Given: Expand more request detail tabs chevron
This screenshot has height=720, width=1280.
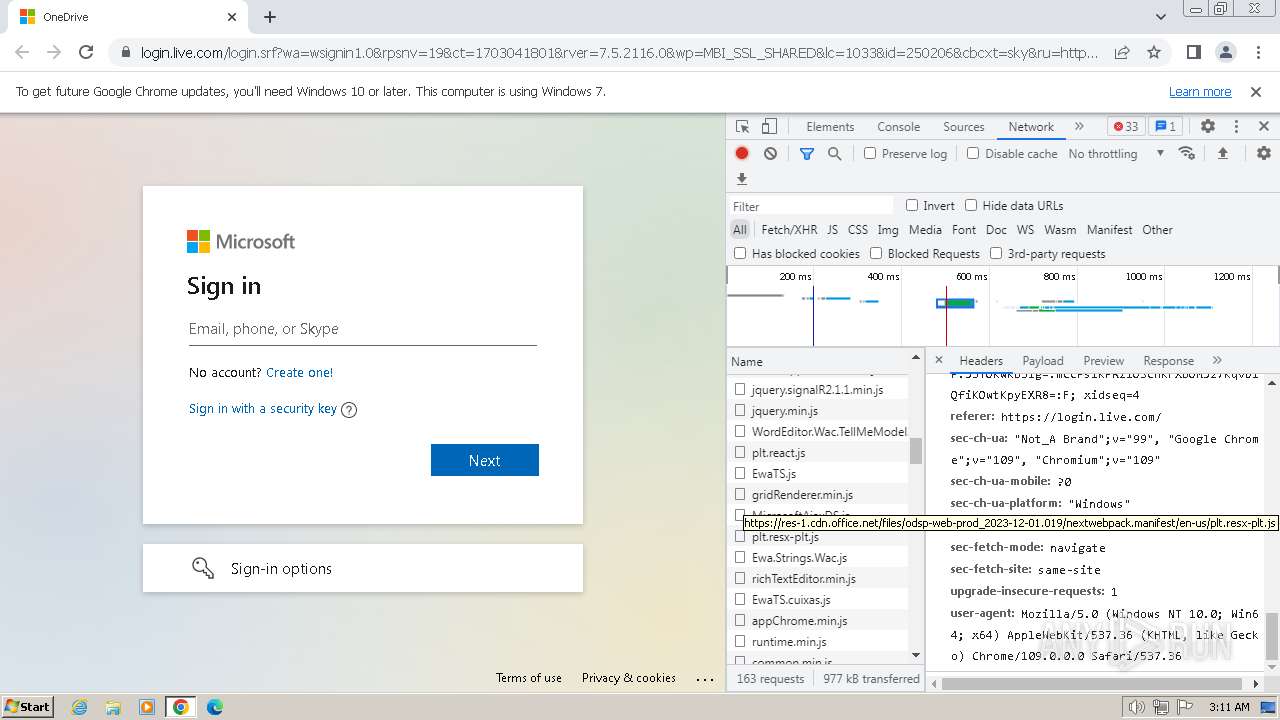Looking at the screenshot, I should [x=1217, y=361].
